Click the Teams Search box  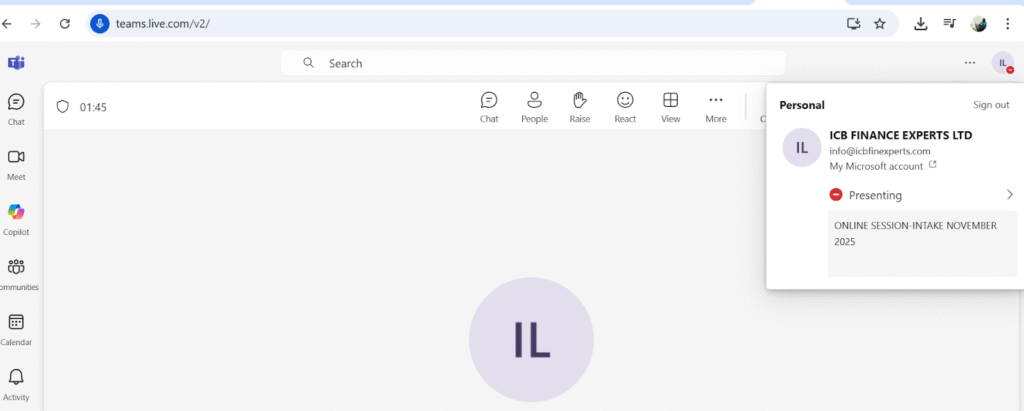(534, 63)
